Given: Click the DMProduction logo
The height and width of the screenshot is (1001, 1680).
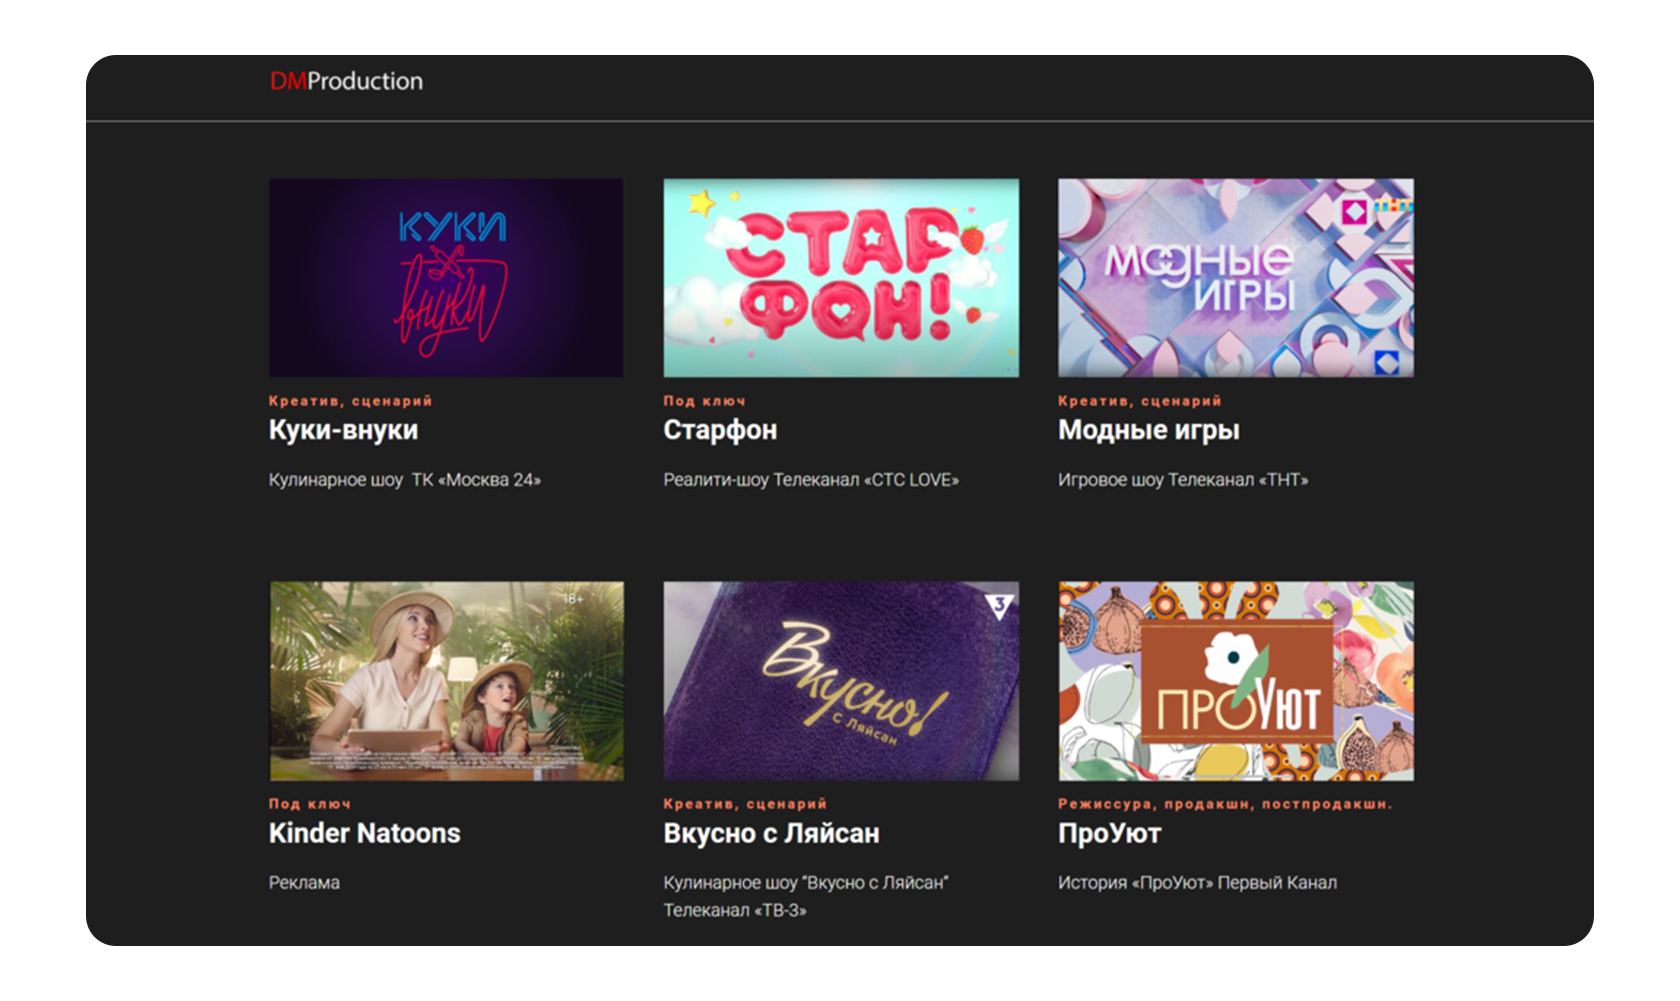Looking at the screenshot, I should [x=346, y=81].
